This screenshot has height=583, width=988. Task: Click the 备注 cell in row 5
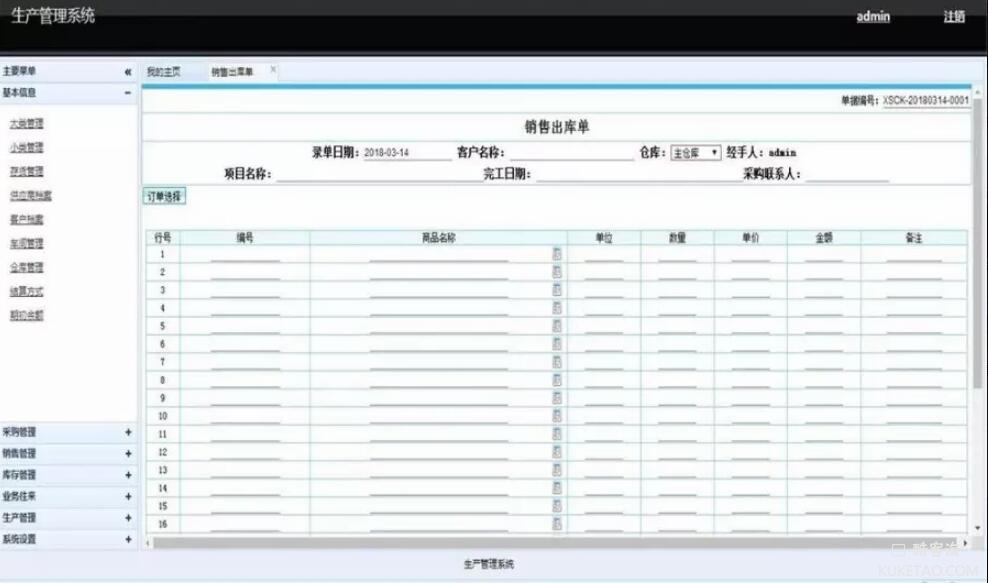(914, 326)
